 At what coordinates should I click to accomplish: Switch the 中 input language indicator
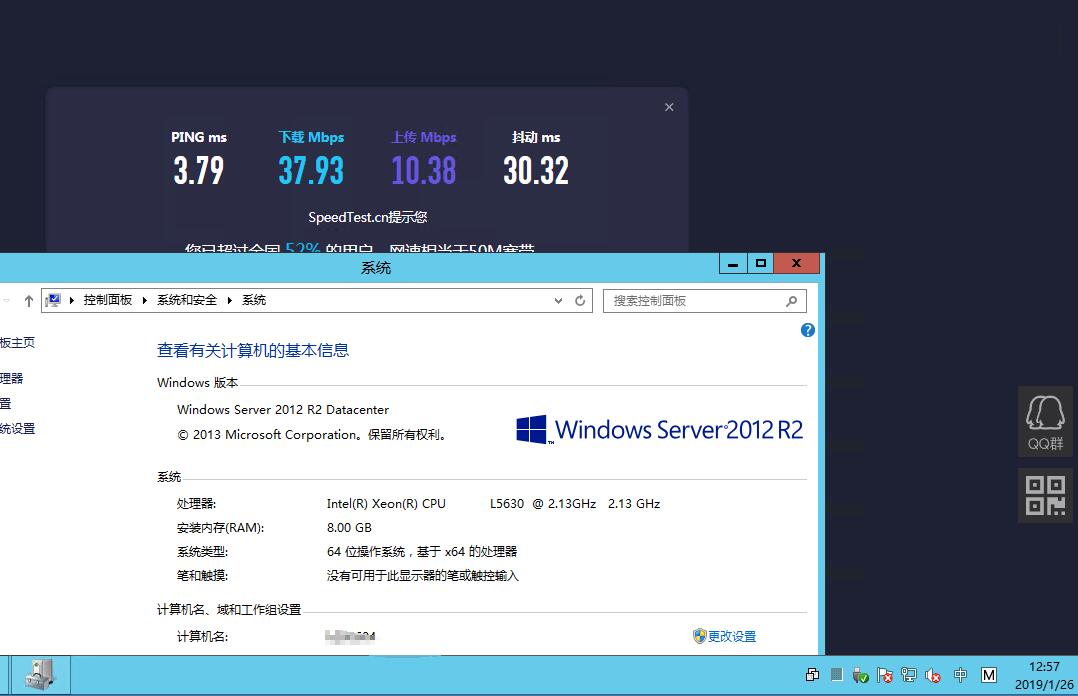(960, 675)
